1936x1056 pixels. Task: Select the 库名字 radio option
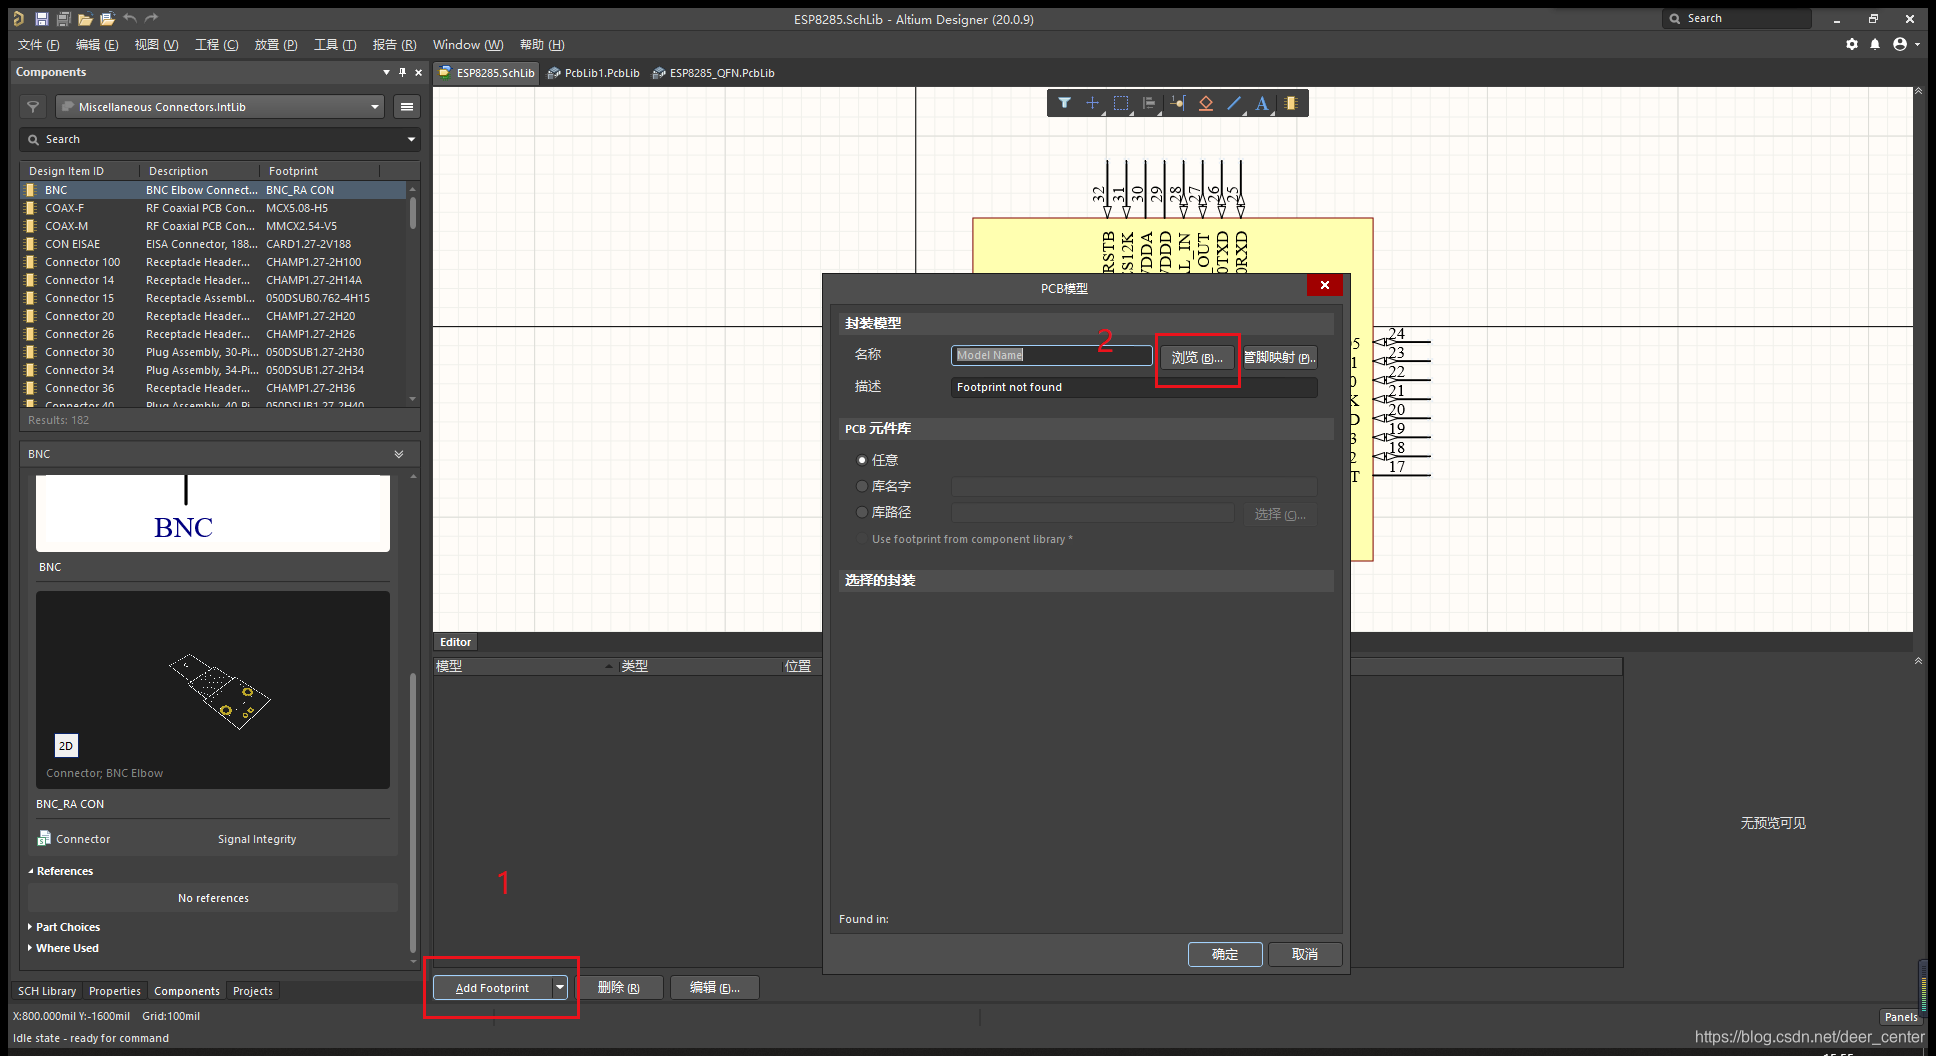click(862, 486)
